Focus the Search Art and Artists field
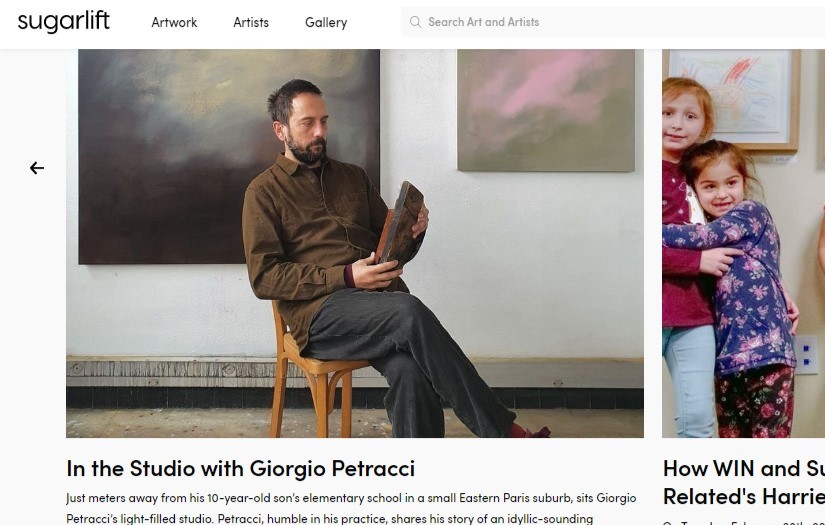The width and height of the screenshot is (825, 525). pyautogui.click(x=600, y=22)
